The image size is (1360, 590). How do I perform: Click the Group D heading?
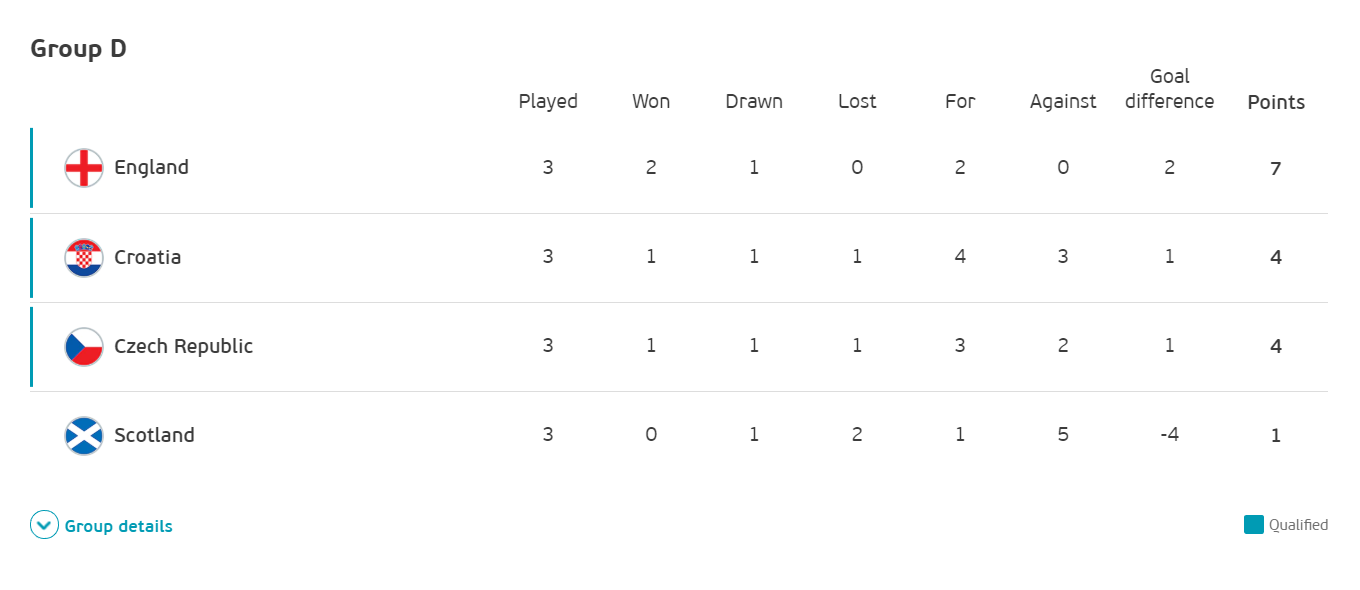[x=78, y=48]
